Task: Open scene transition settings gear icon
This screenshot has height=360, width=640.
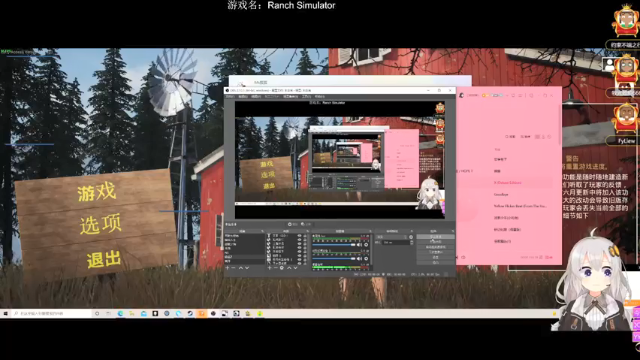Action: tap(411, 237)
